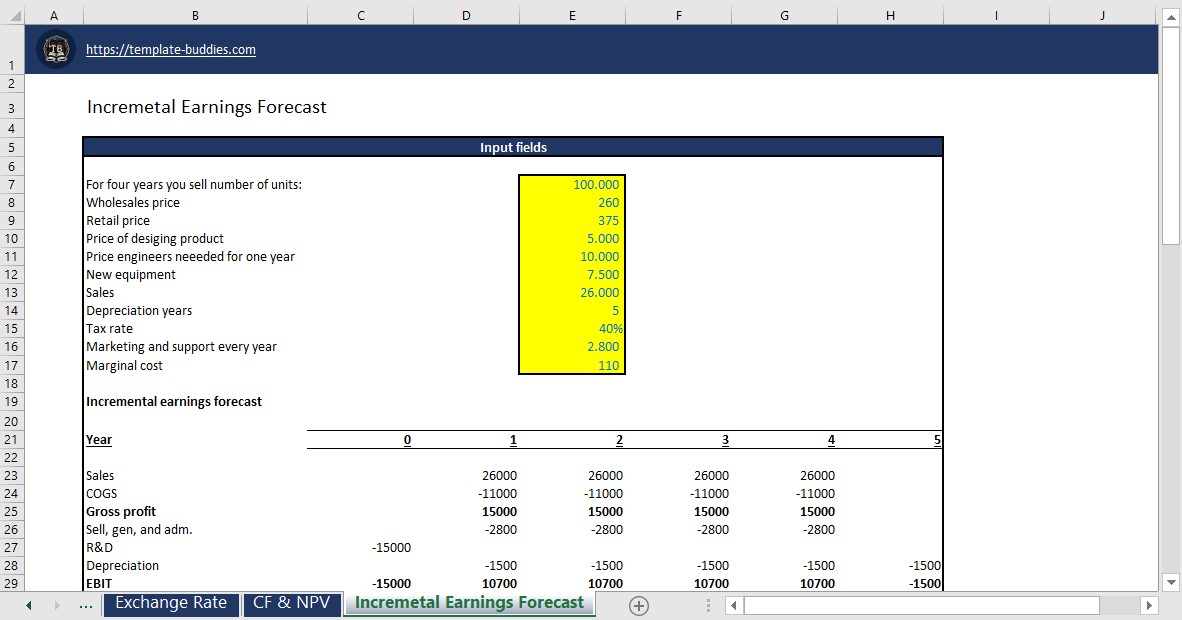Switch to the CF & NPV sheet tab
1182x620 pixels.
pyautogui.click(x=292, y=603)
